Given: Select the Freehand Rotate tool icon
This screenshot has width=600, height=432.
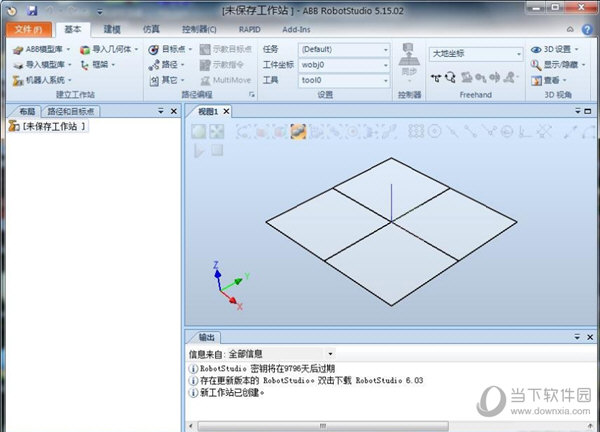Looking at the screenshot, I should click(x=450, y=78).
